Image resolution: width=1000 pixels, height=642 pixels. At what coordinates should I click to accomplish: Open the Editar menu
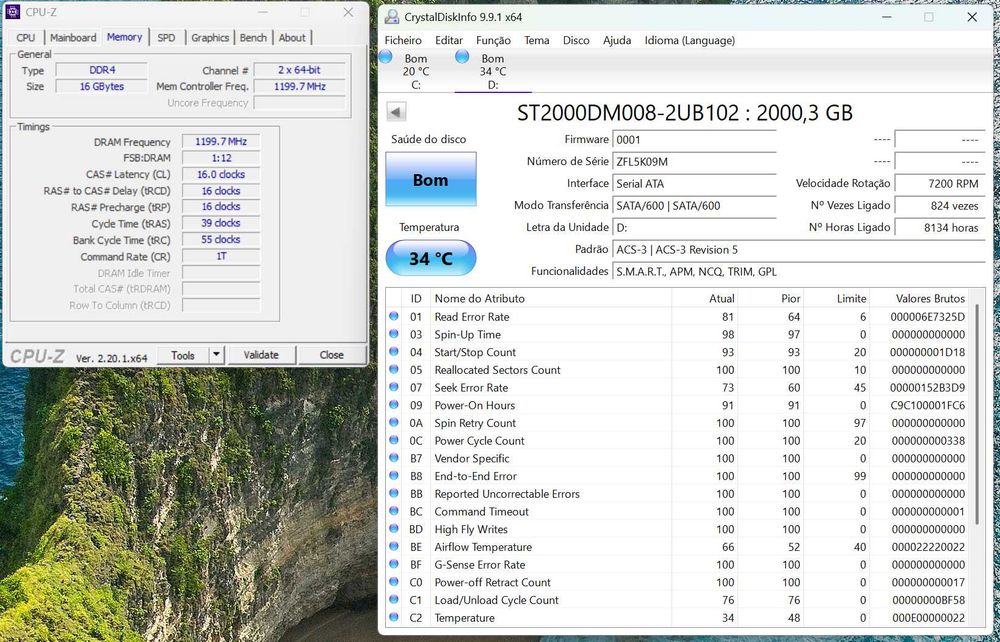point(449,40)
